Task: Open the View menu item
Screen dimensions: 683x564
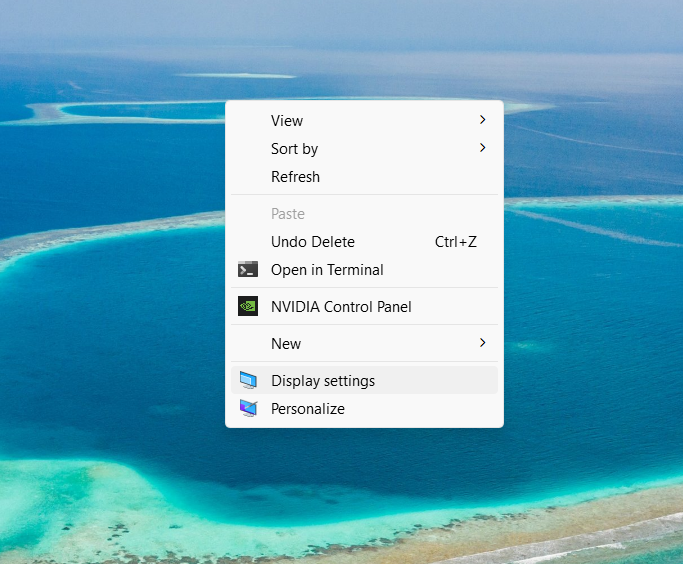Action: click(x=287, y=121)
